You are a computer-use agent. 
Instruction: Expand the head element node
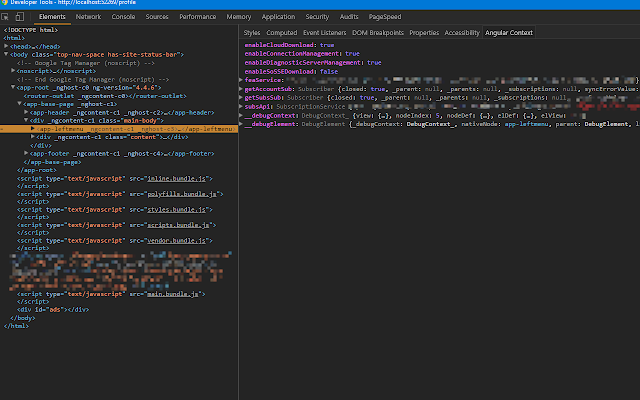7,46
